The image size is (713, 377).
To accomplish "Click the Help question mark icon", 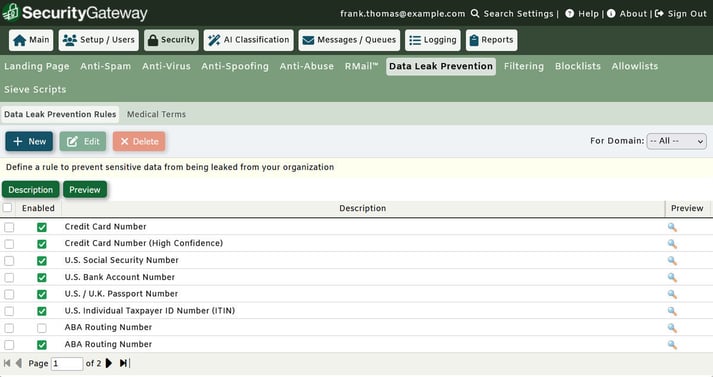I will [569, 14].
